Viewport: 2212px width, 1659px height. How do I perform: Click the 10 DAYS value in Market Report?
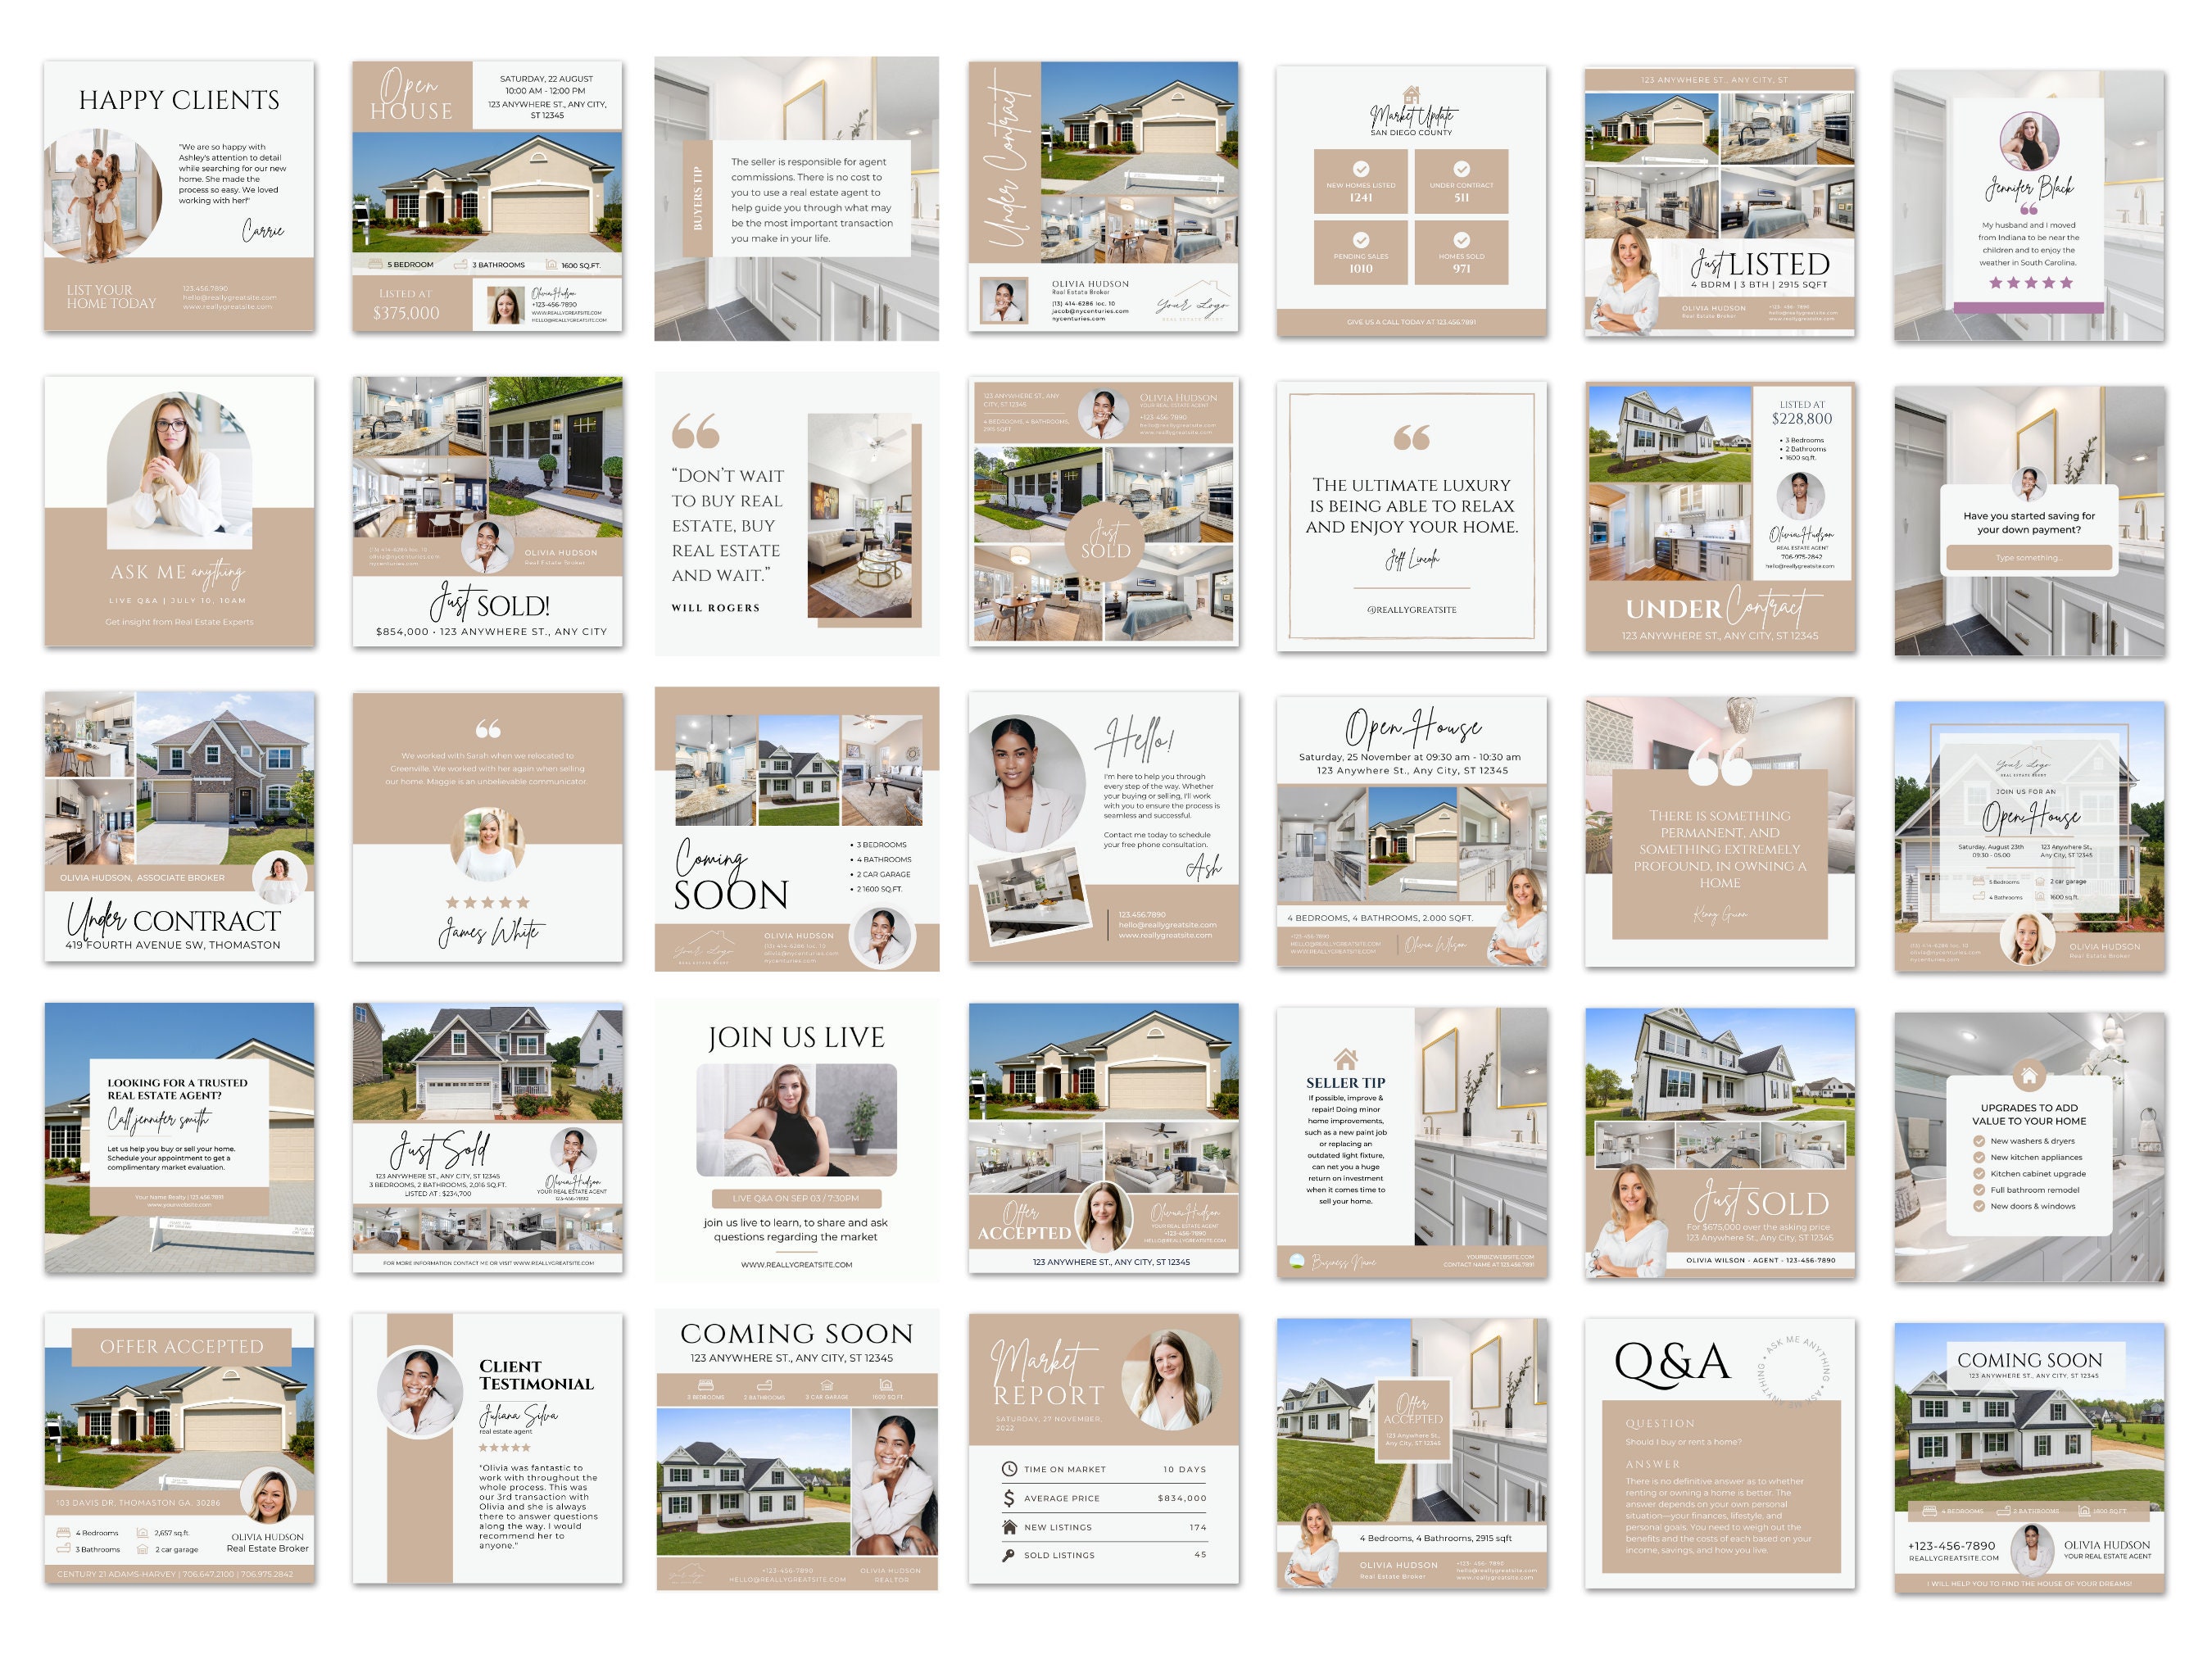[x=1184, y=1470]
